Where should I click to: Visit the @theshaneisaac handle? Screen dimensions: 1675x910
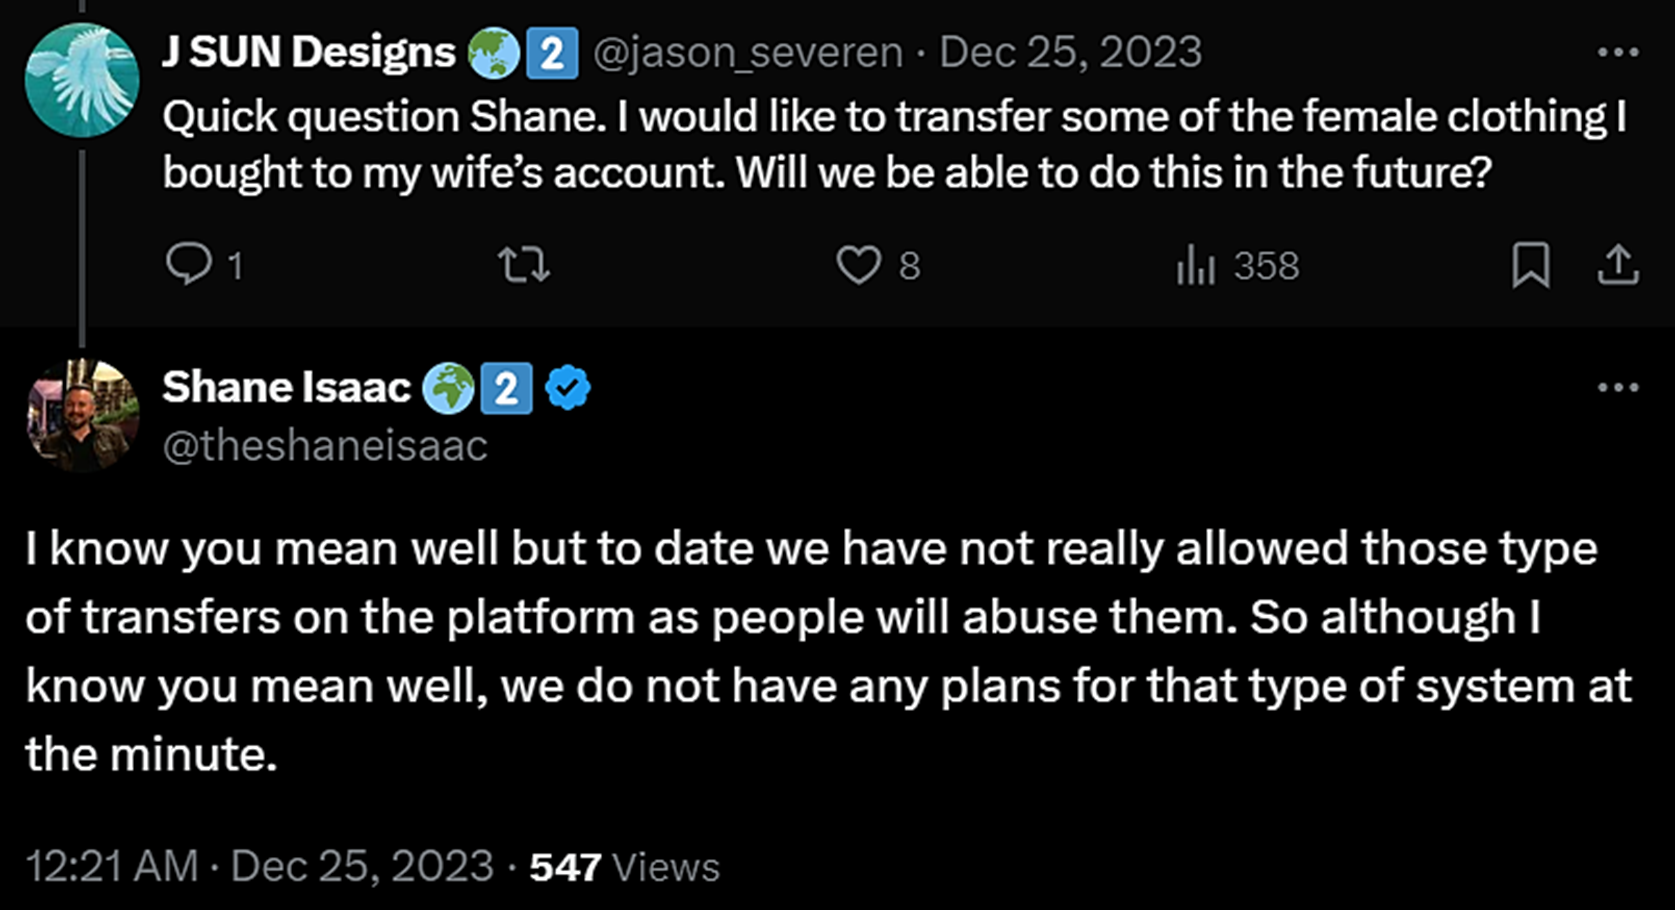(325, 446)
